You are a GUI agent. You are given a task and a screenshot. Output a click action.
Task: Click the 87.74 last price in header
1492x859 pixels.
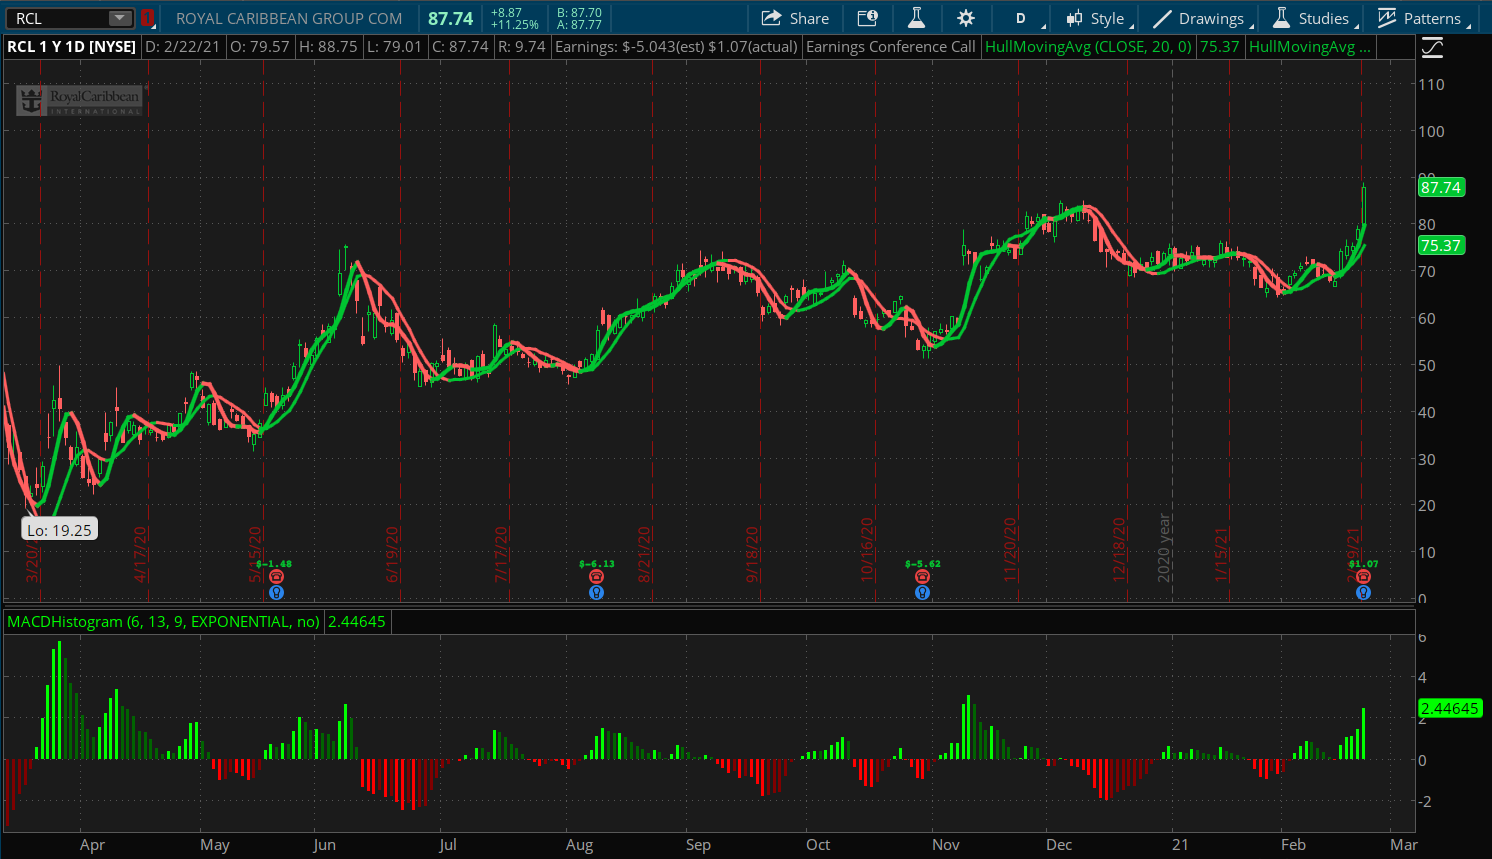point(450,18)
